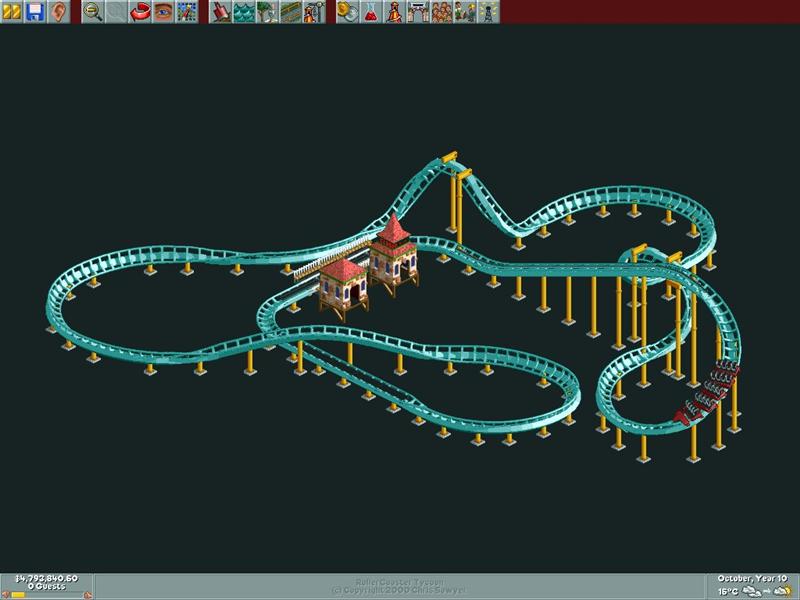The height and width of the screenshot is (600, 800).
Task: Open research via the red flask
Action: coord(371,12)
